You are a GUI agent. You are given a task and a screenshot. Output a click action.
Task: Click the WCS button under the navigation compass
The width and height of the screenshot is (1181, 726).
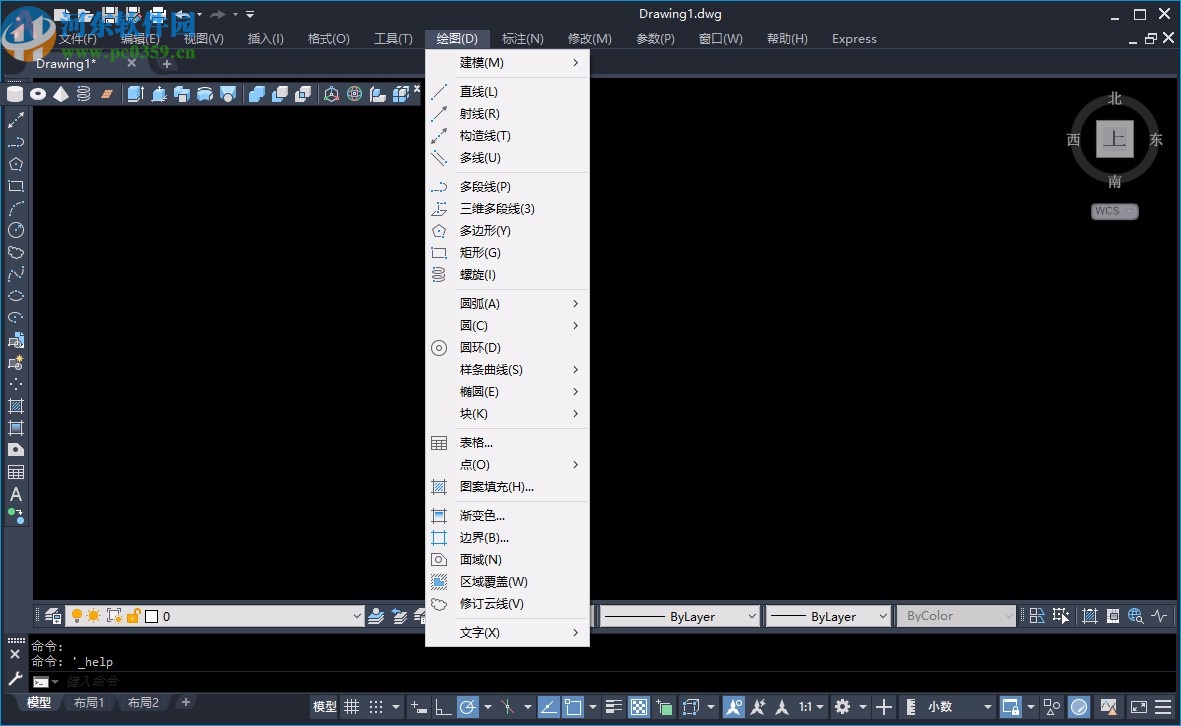[x=1113, y=211]
